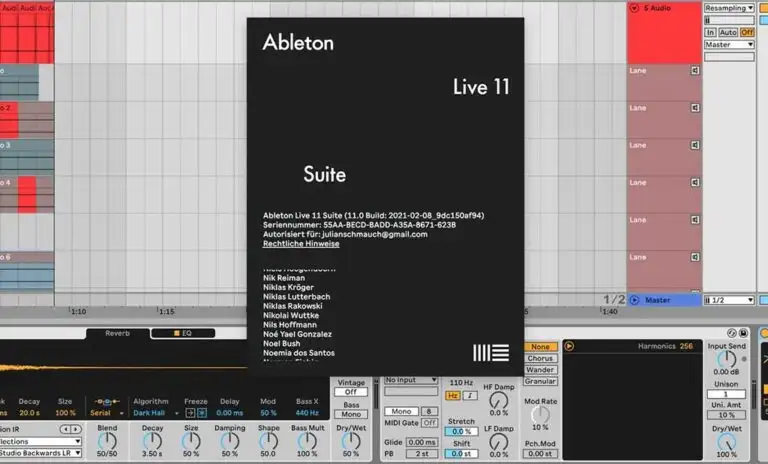
Task: Click the hot-swap icon in device title bar
Action: click(732, 333)
